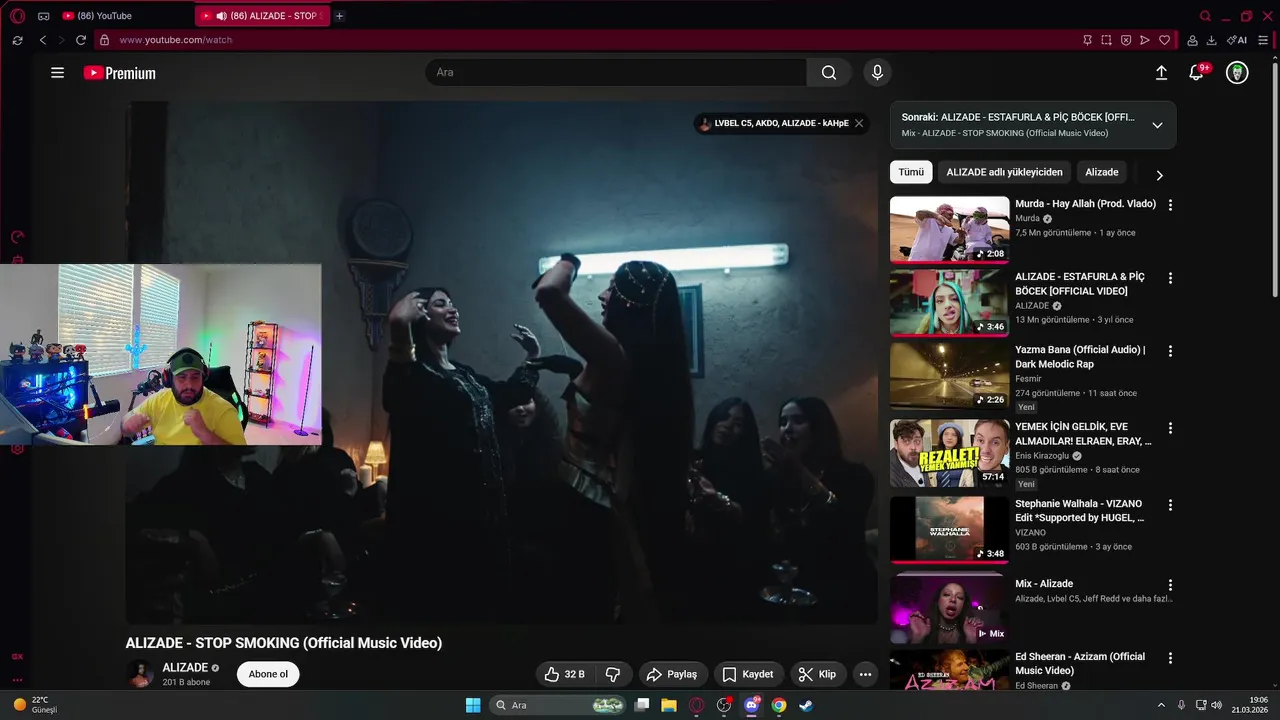This screenshot has height=720, width=1280.
Task: Open options for Yazma Bana video
Action: (x=1170, y=351)
